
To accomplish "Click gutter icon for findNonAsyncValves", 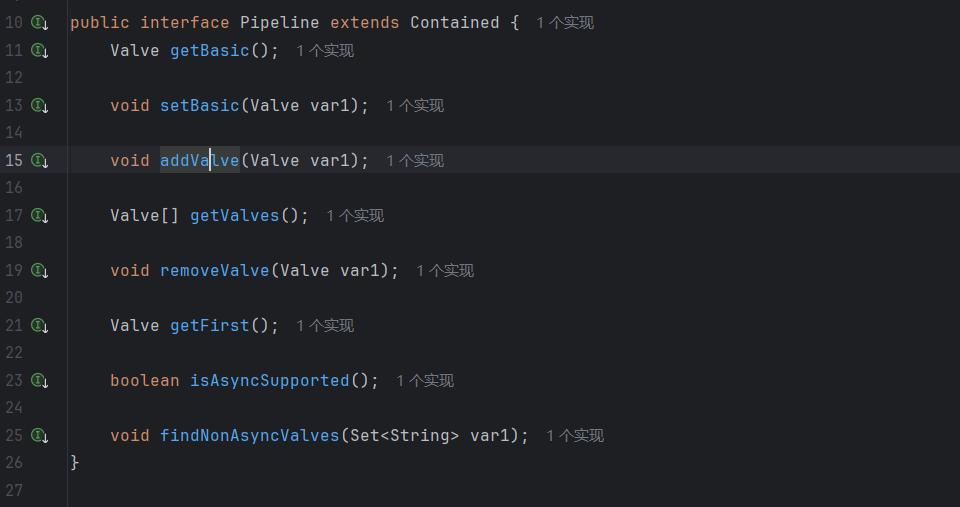I will (40, 435).
